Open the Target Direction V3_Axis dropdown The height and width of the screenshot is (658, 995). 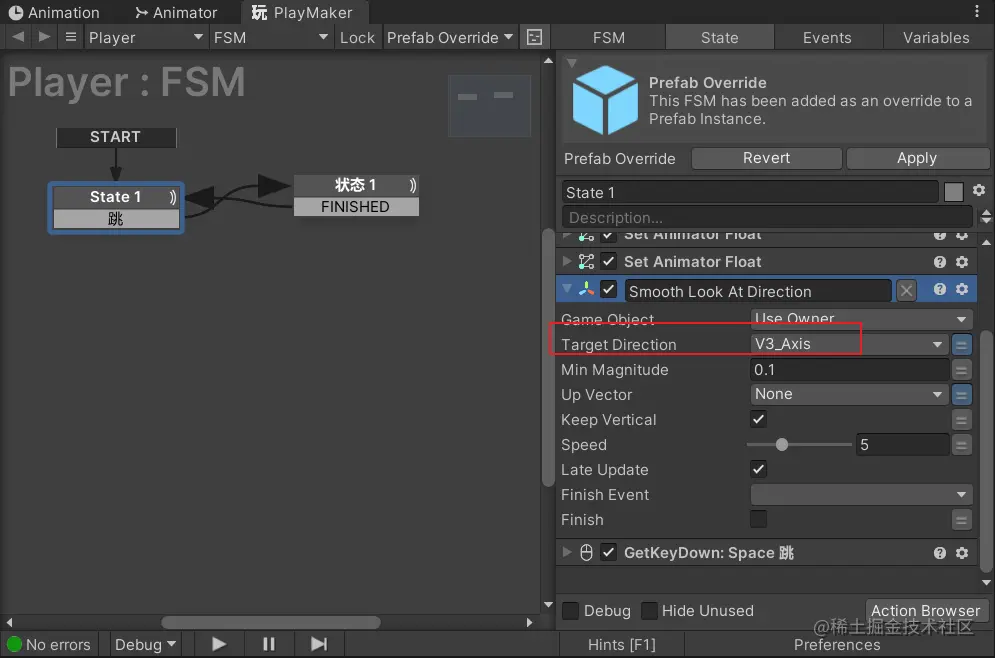tap(849, 344)
